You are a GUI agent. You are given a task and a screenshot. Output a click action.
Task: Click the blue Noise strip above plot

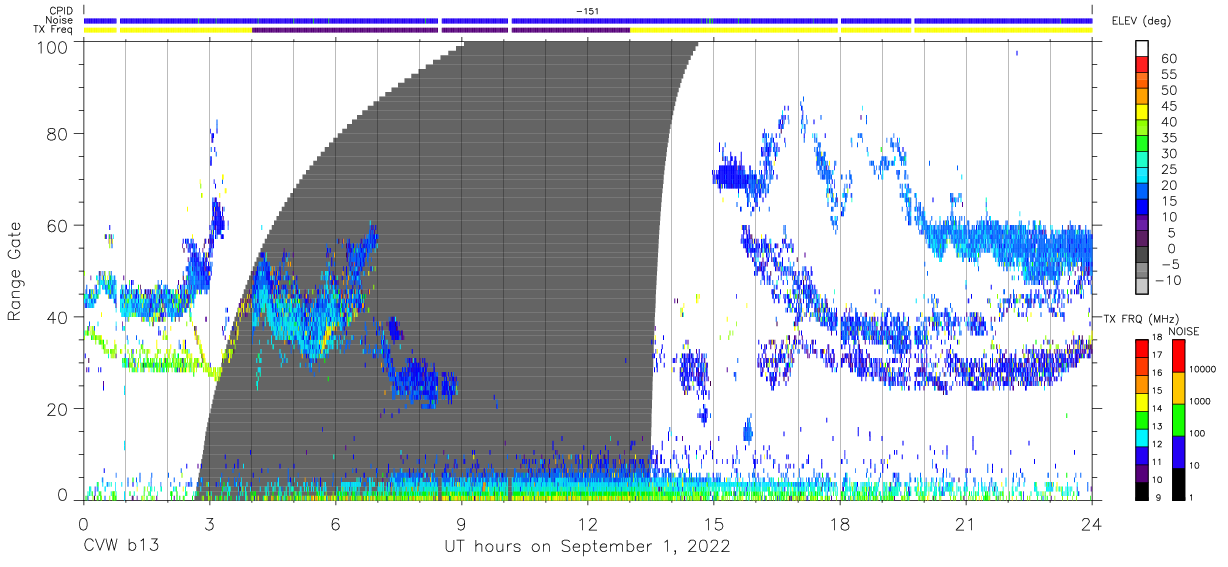click(588, 20)
